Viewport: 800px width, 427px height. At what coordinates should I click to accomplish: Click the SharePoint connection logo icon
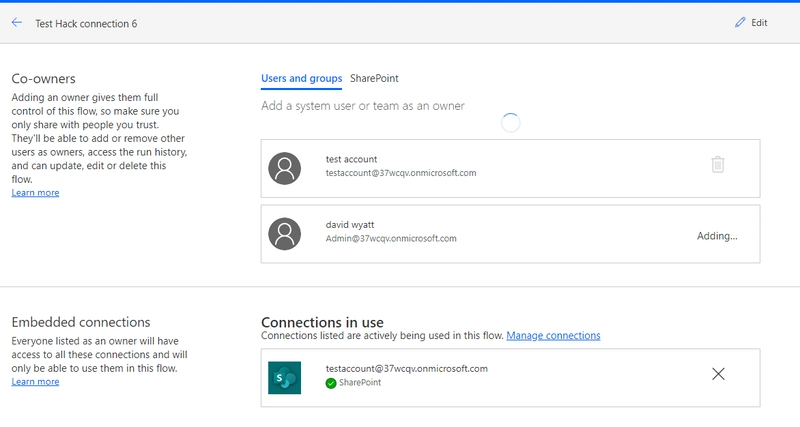point(285,377)
